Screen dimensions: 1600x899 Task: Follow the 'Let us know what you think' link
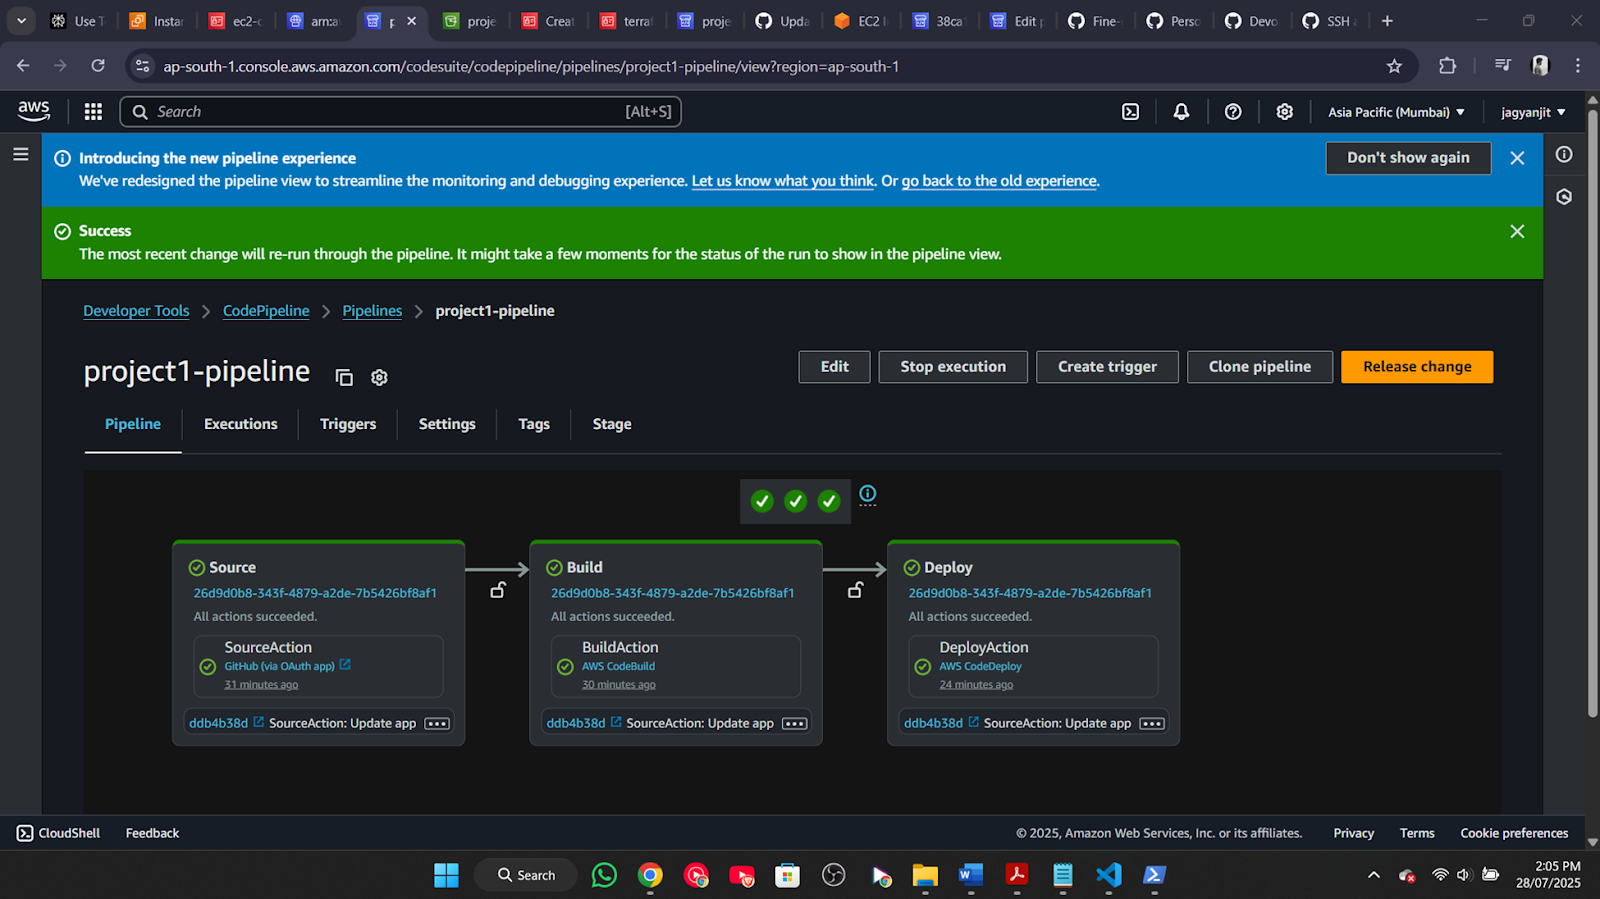[783, 181]
